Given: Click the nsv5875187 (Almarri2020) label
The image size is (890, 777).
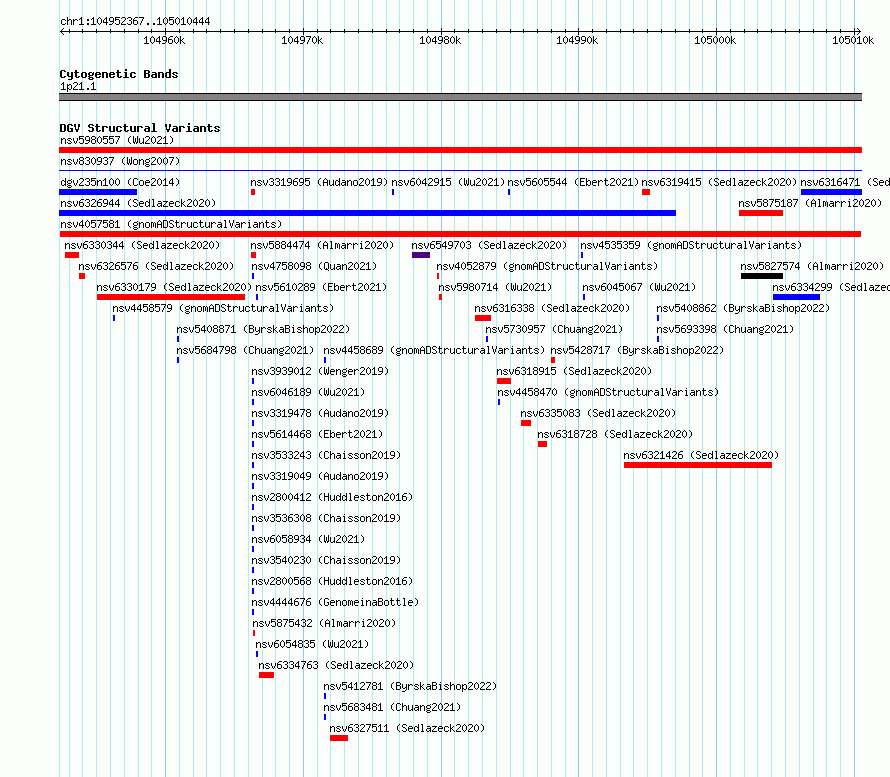Looking at the screenshot, I should pos(810,203).
